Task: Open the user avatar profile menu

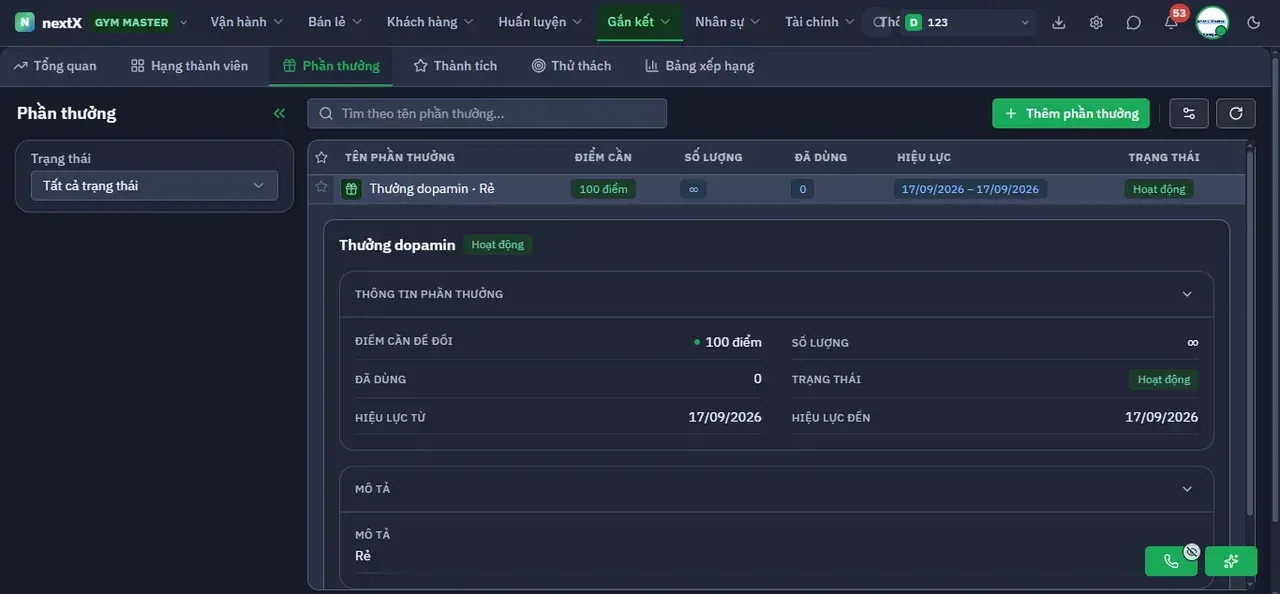Action: pos(1212,22)
